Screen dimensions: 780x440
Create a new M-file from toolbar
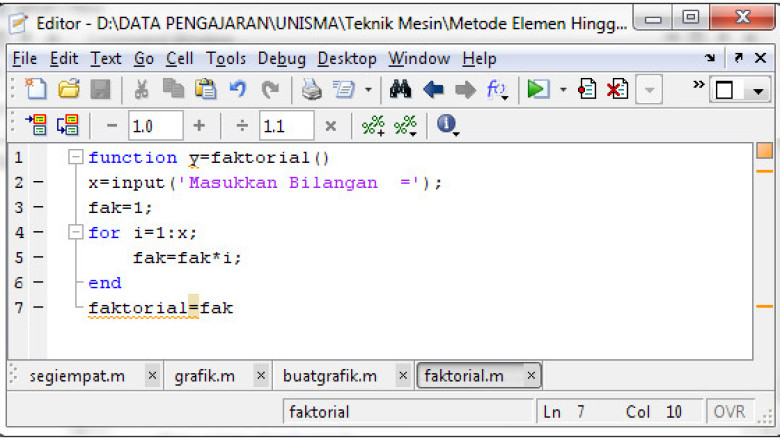[x=35, y=89]
